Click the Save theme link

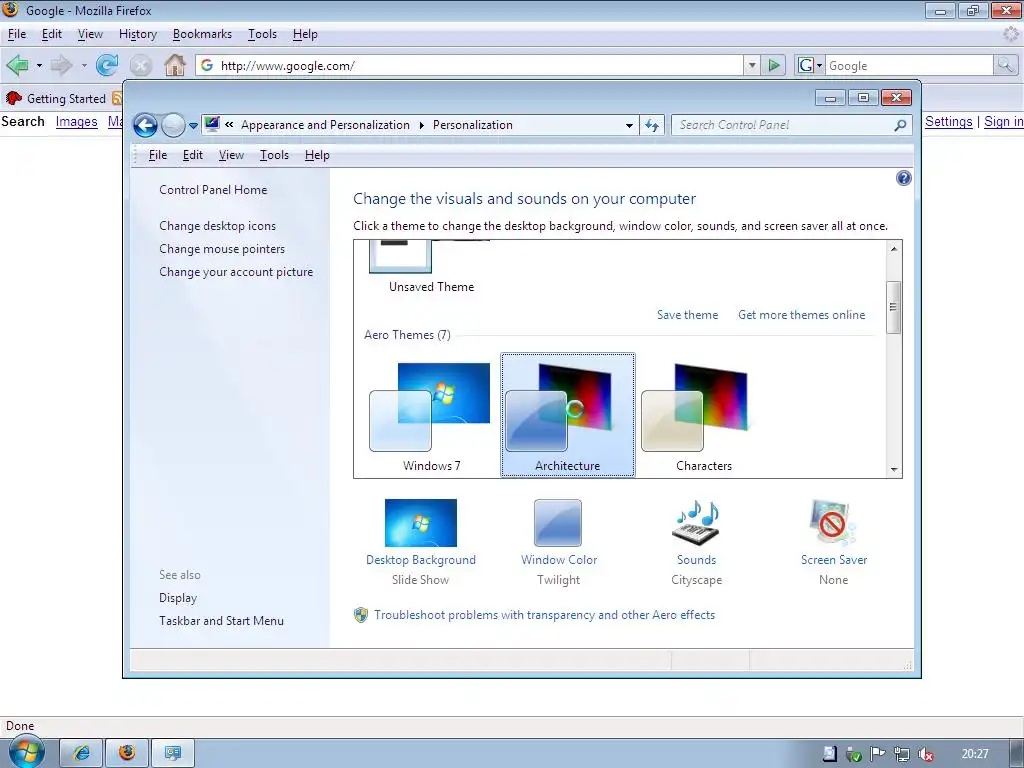(687, 315)
